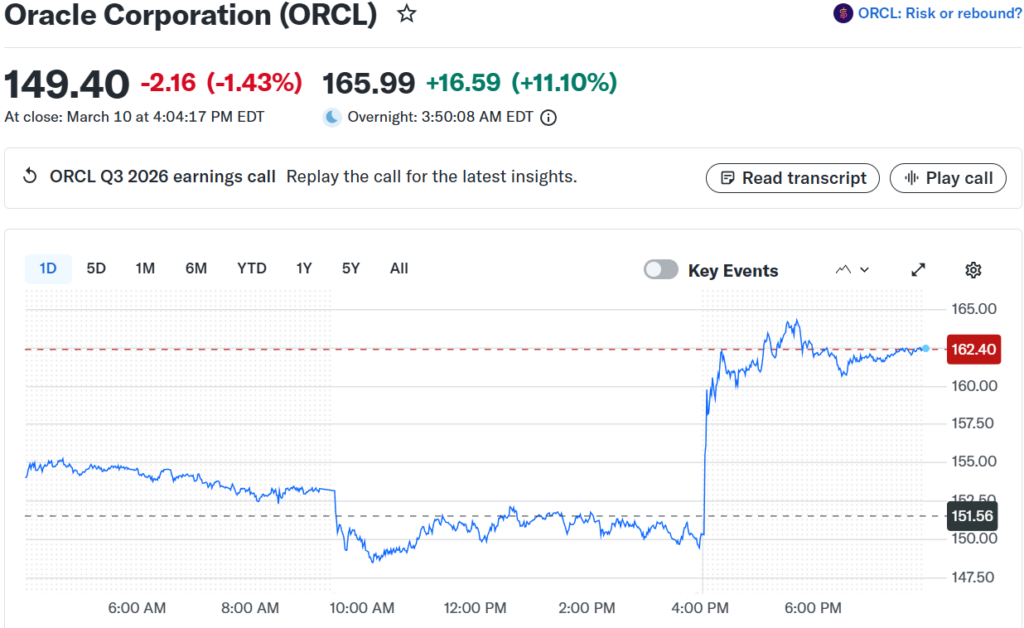1024x628 pixels.
Task: View the 1Y chart range
Action: point(304,268)
